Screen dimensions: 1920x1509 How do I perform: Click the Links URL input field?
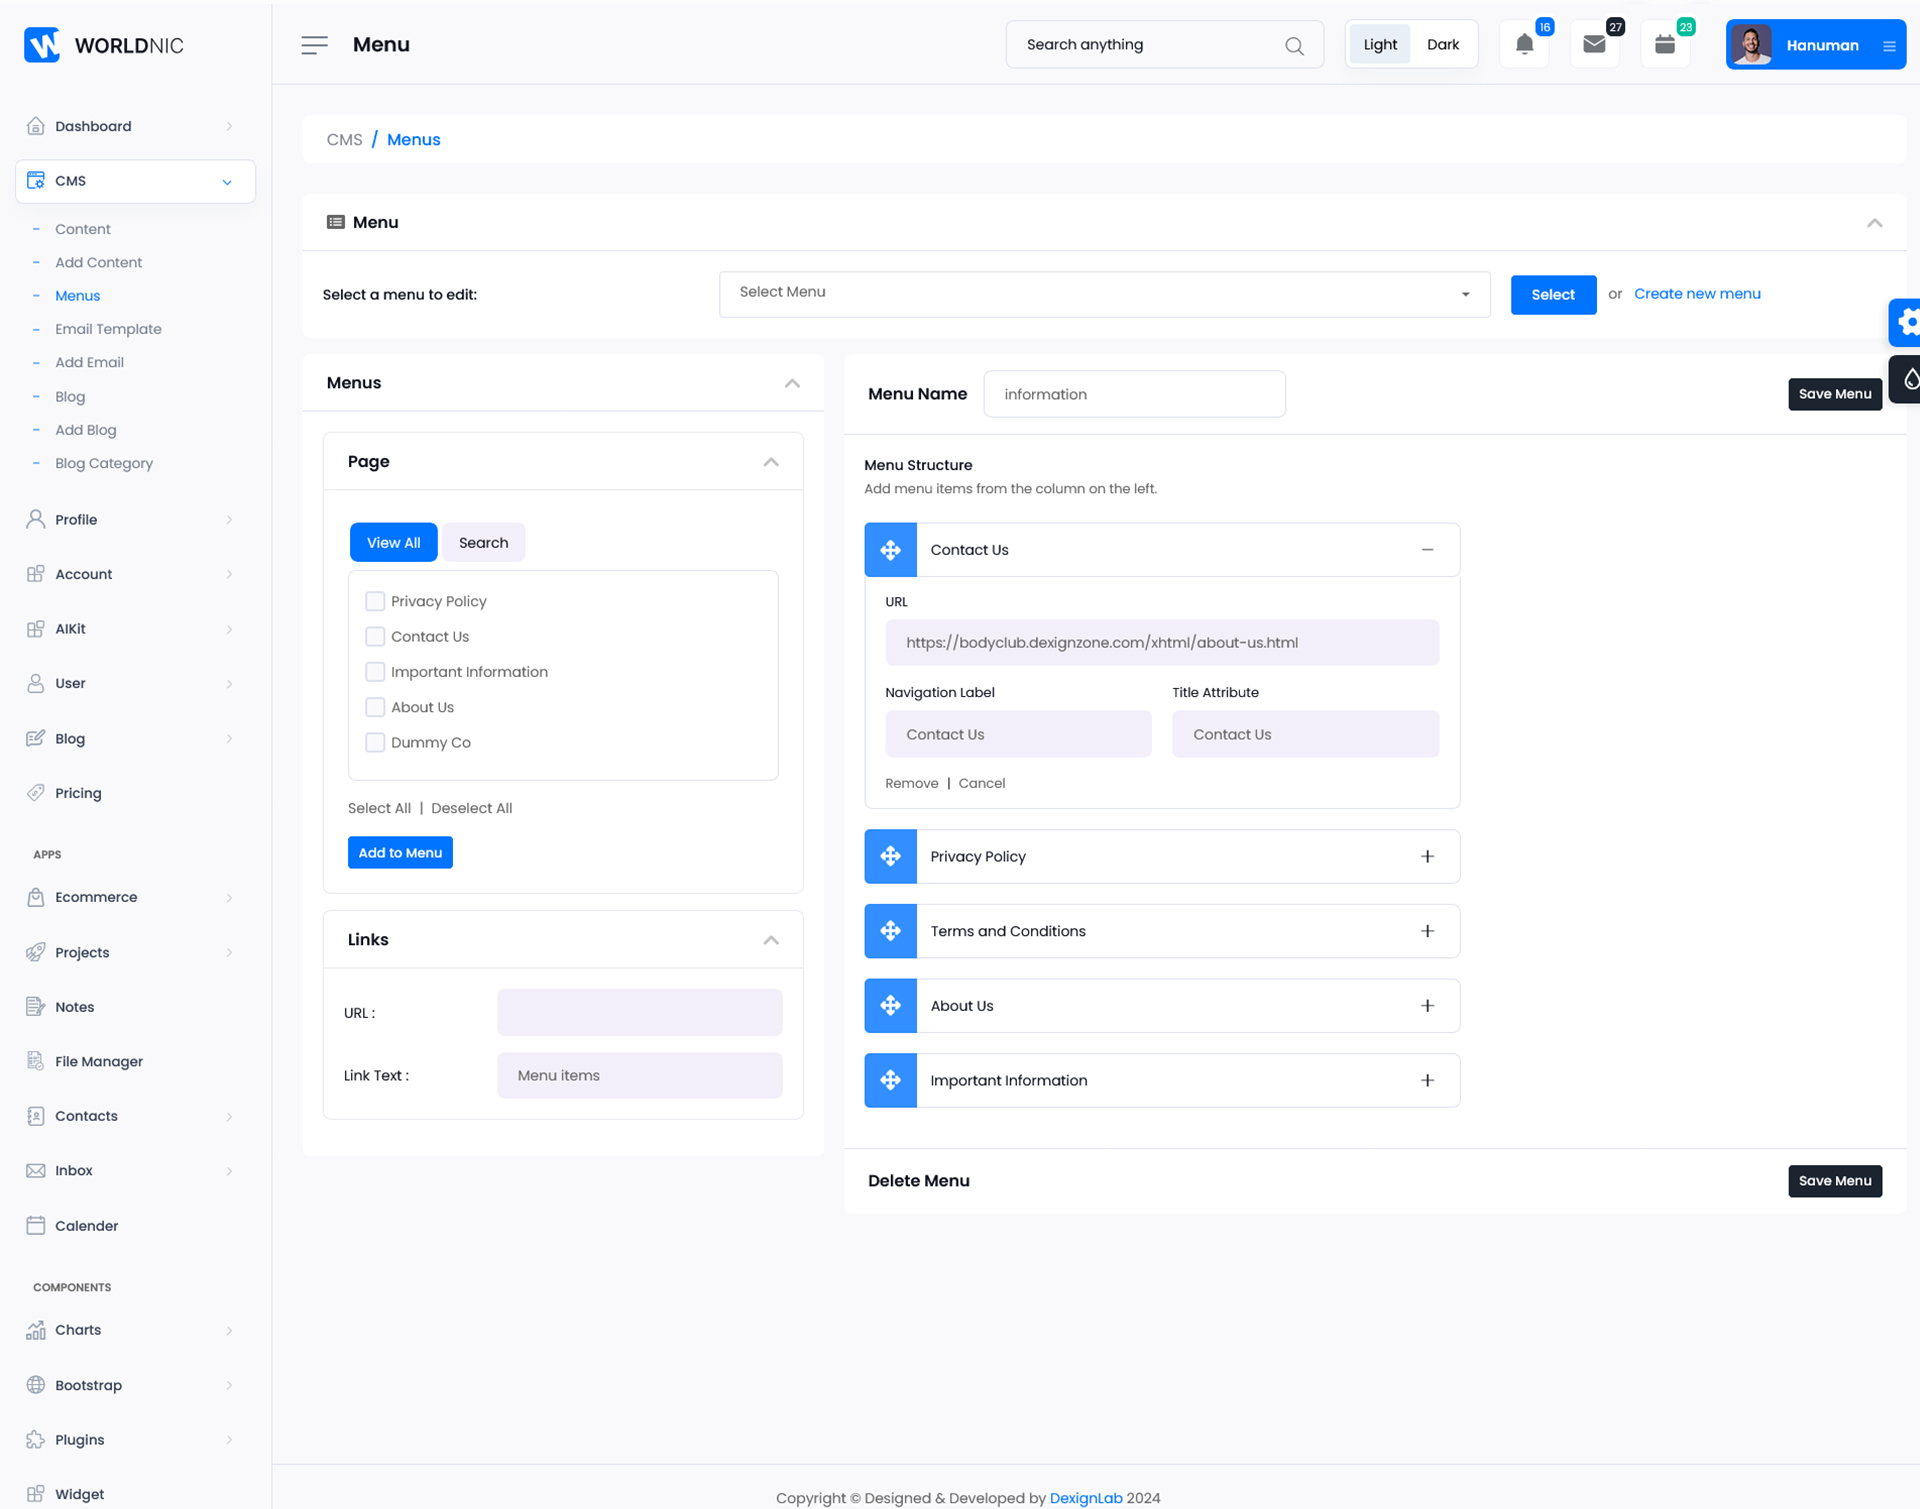point(639,1012)
